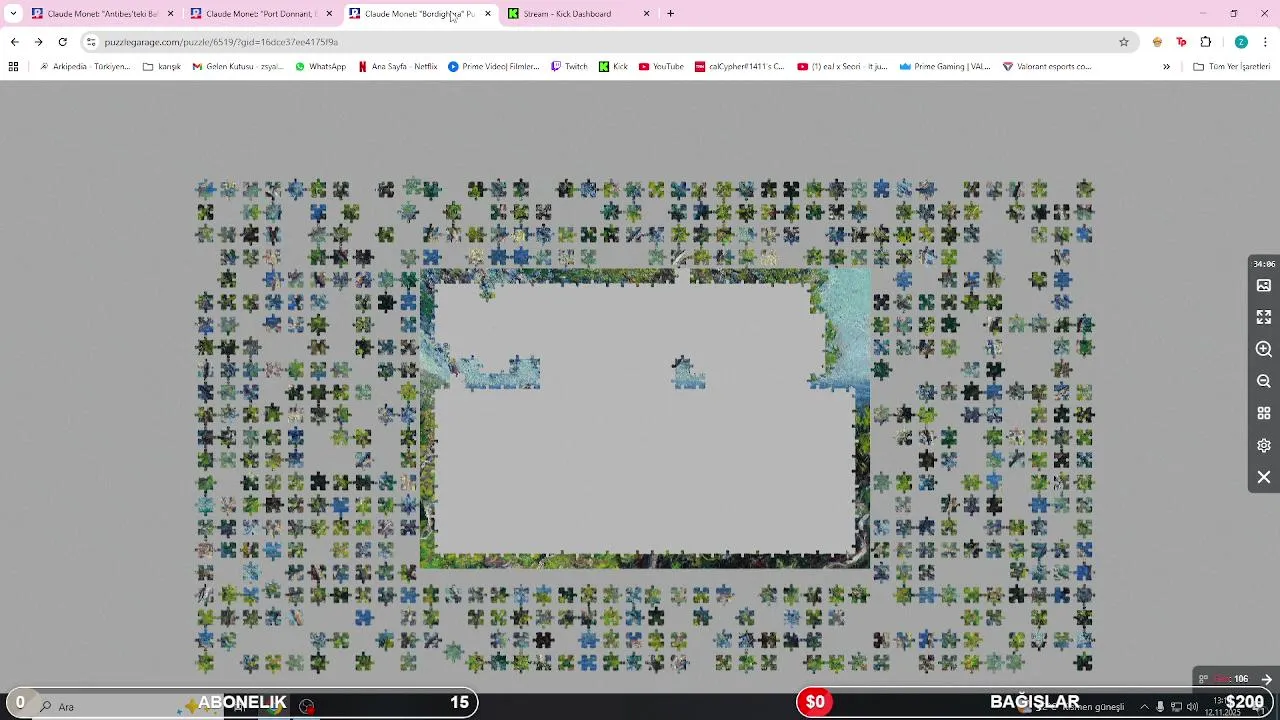
Task: Switch to the "Port Donnant" Claude Monet tab
Action: click(260, 14)
